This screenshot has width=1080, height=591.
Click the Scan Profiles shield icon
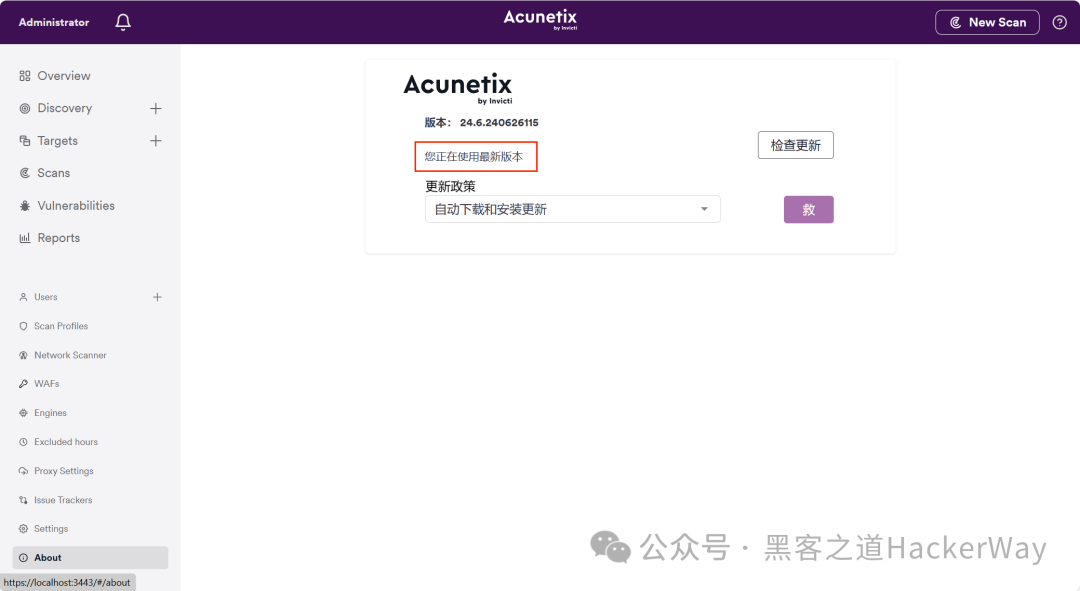tap(23, 326)
